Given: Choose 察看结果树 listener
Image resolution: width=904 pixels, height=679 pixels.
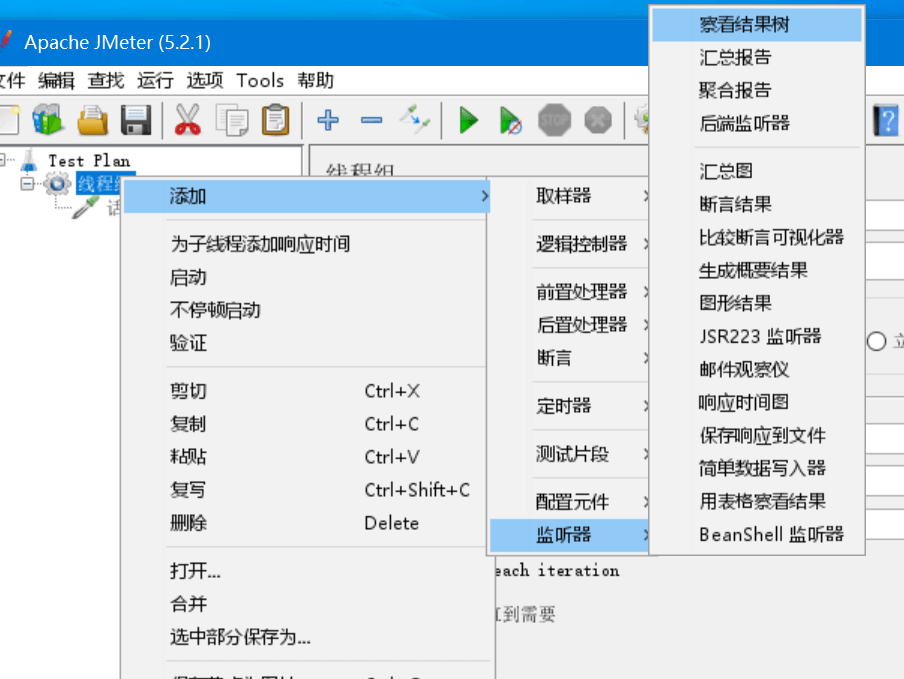Looking at the screenshot, I should [757, 25].
